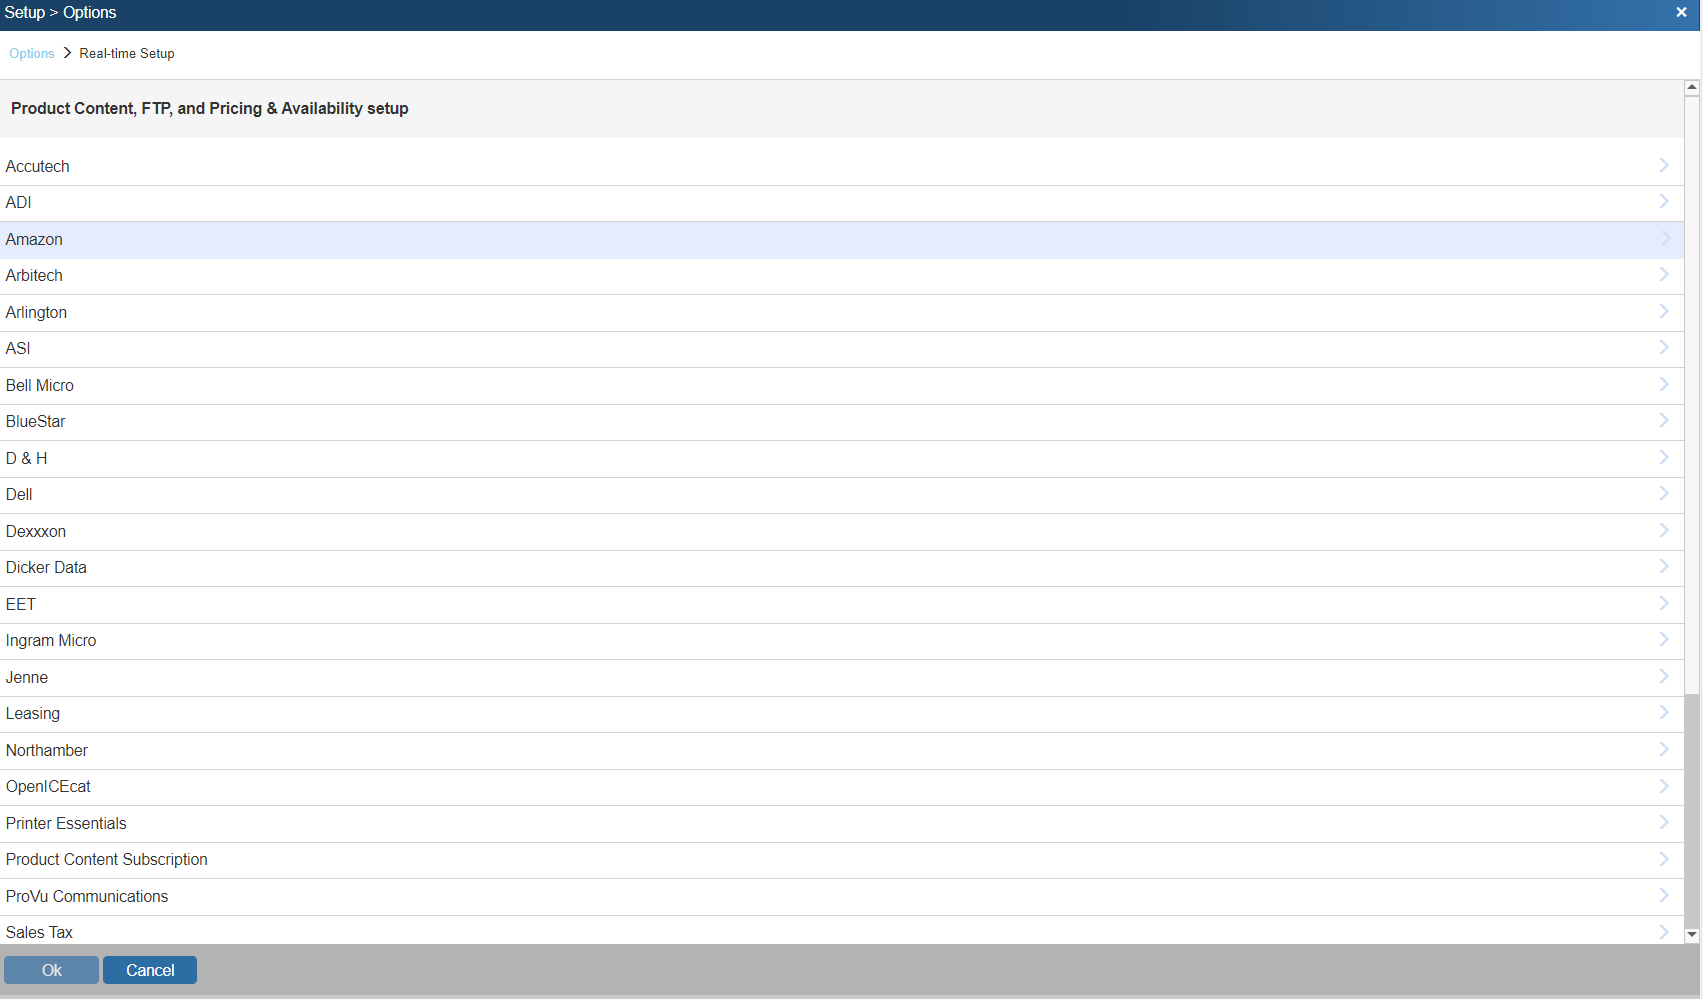This screenshot has height=999, width=1703.
Task: Open Bell Micro setup
Action: (x=40, y=386)
